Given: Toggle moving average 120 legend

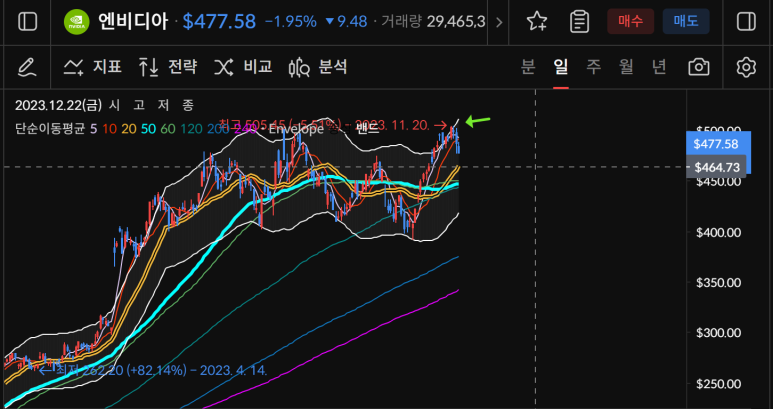Looking at the screenshot, I should click(x=190, y=129).
